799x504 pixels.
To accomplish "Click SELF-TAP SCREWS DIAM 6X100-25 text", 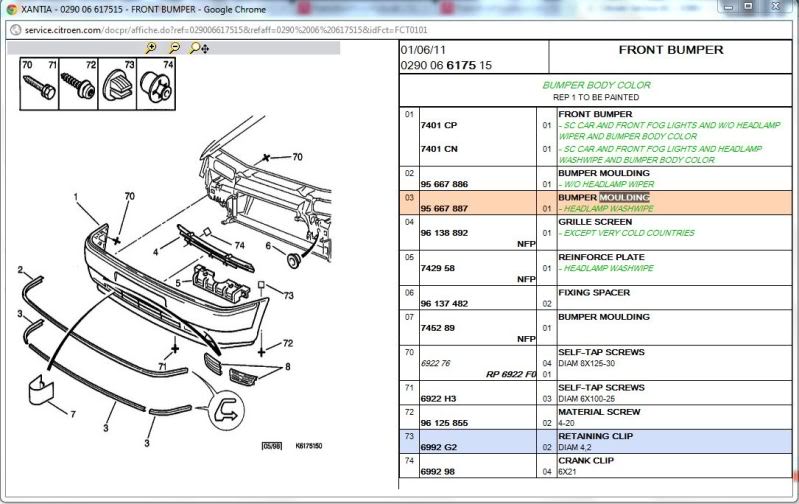I will 601,393.
